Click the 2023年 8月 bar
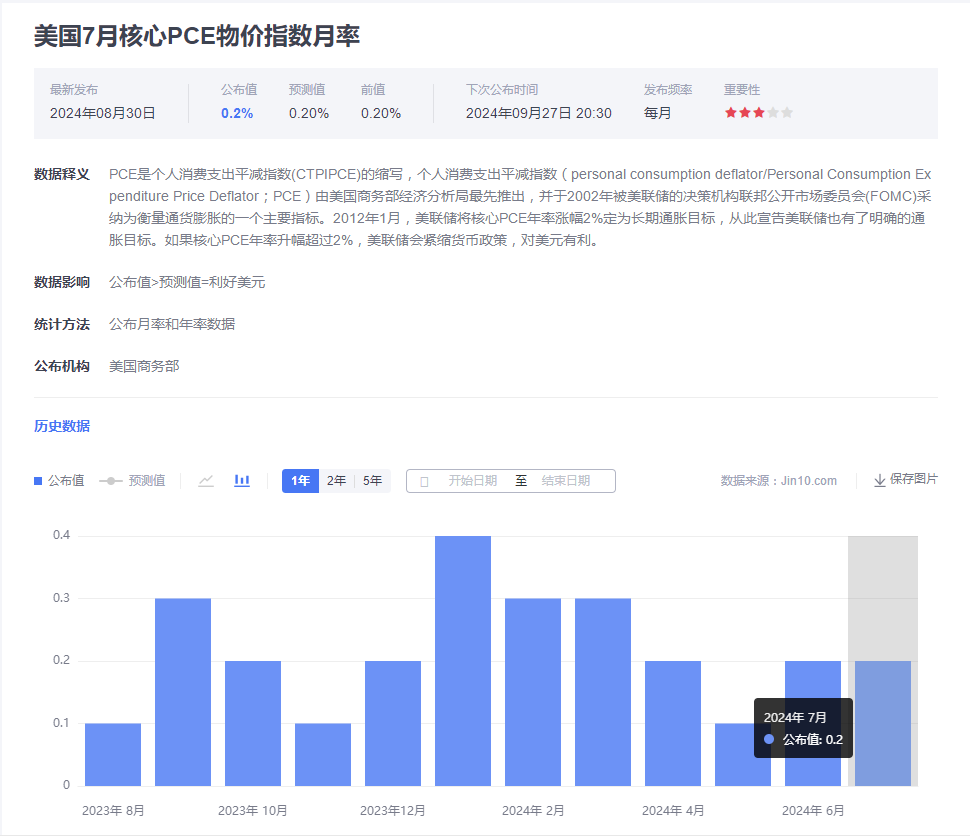The width and height of the screenshot is (970, 836). pyautogui.click(x=113, y=754)
